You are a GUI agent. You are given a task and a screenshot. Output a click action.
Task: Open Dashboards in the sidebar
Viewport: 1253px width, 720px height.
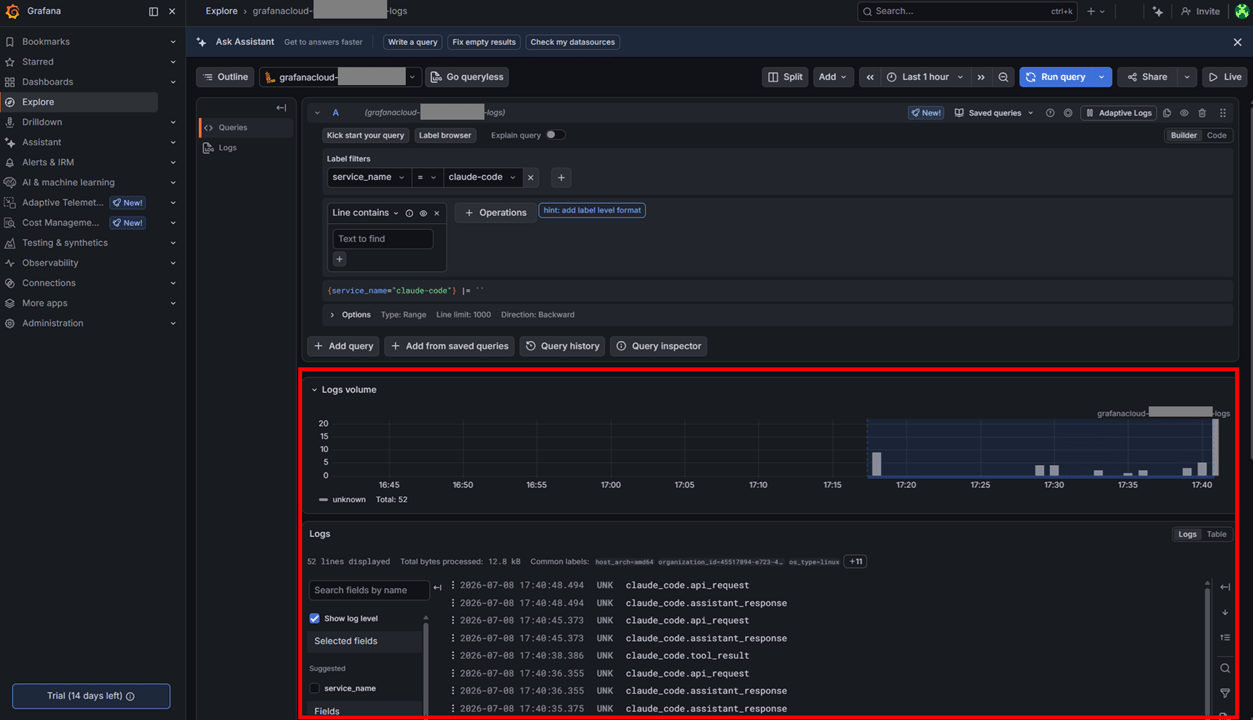tap(48, 82)
